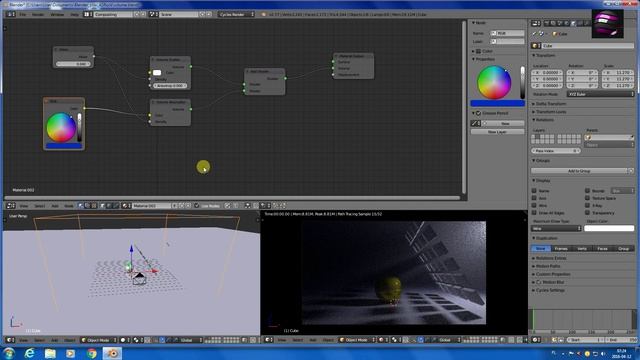Open the Help menu
The width and height of the screenshot is (640, 360).
[x=74, y=14]
